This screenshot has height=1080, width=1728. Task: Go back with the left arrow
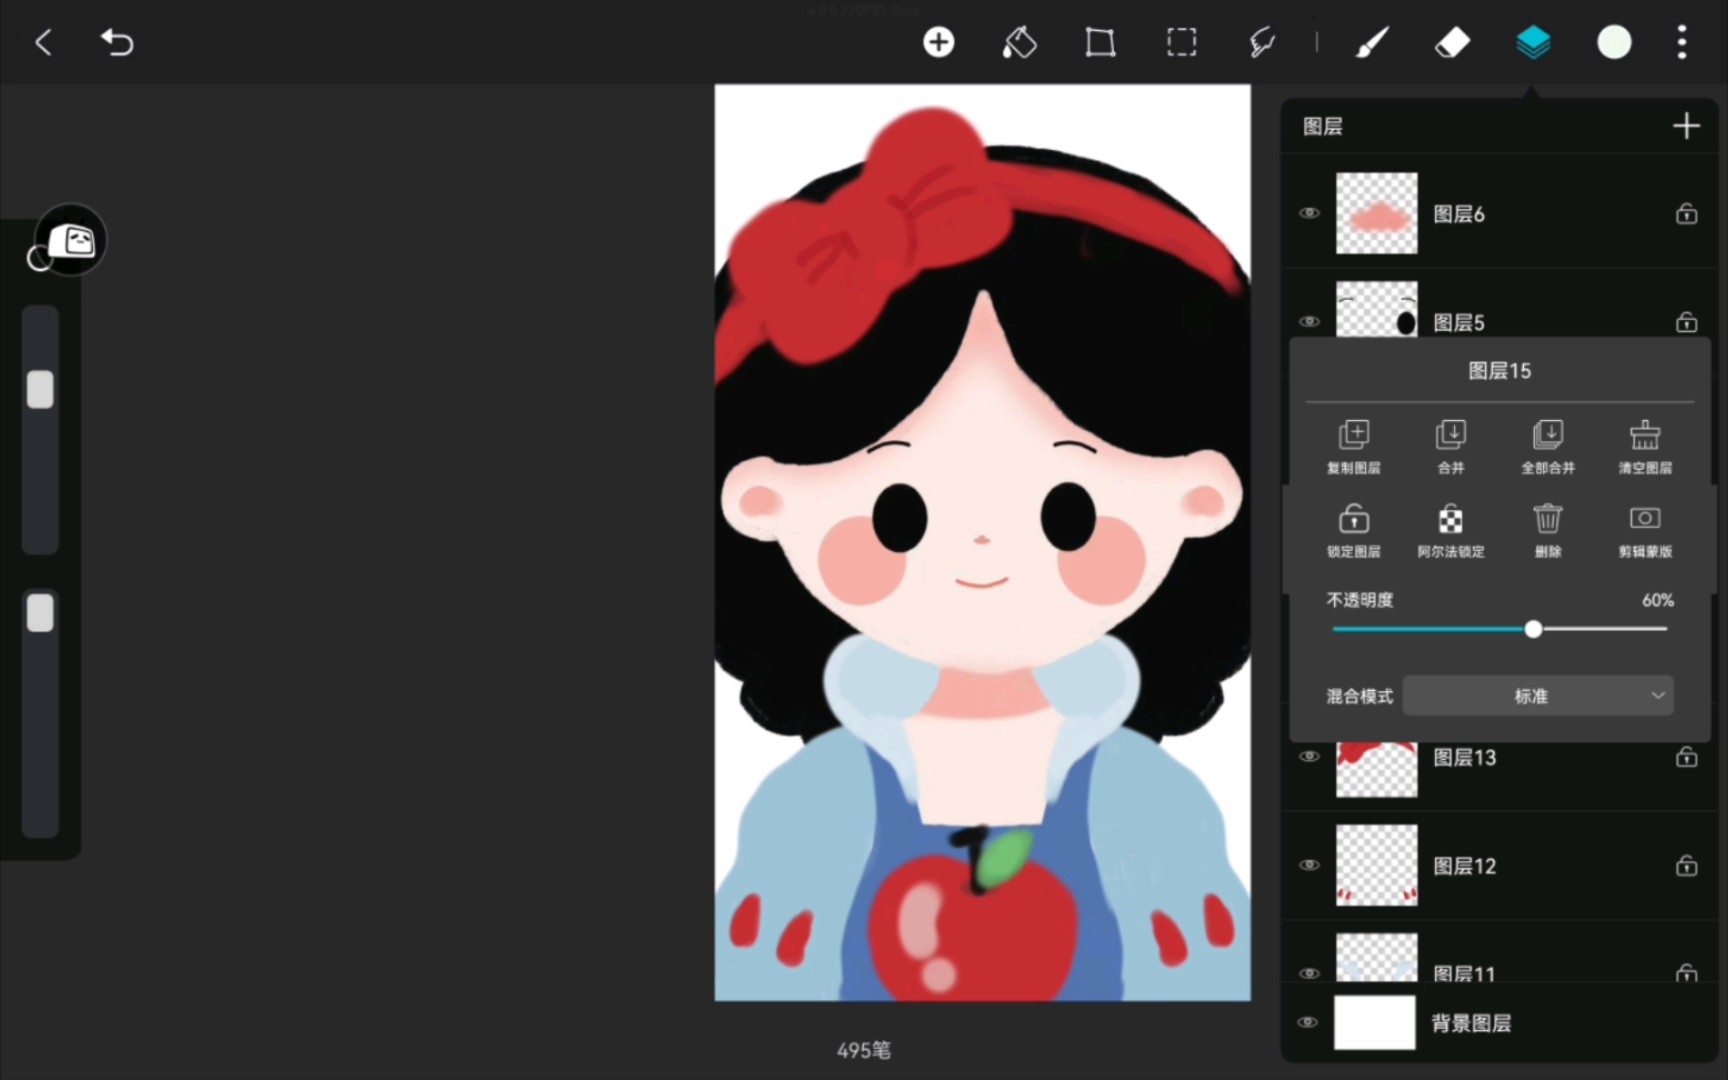tap(43, 42)
